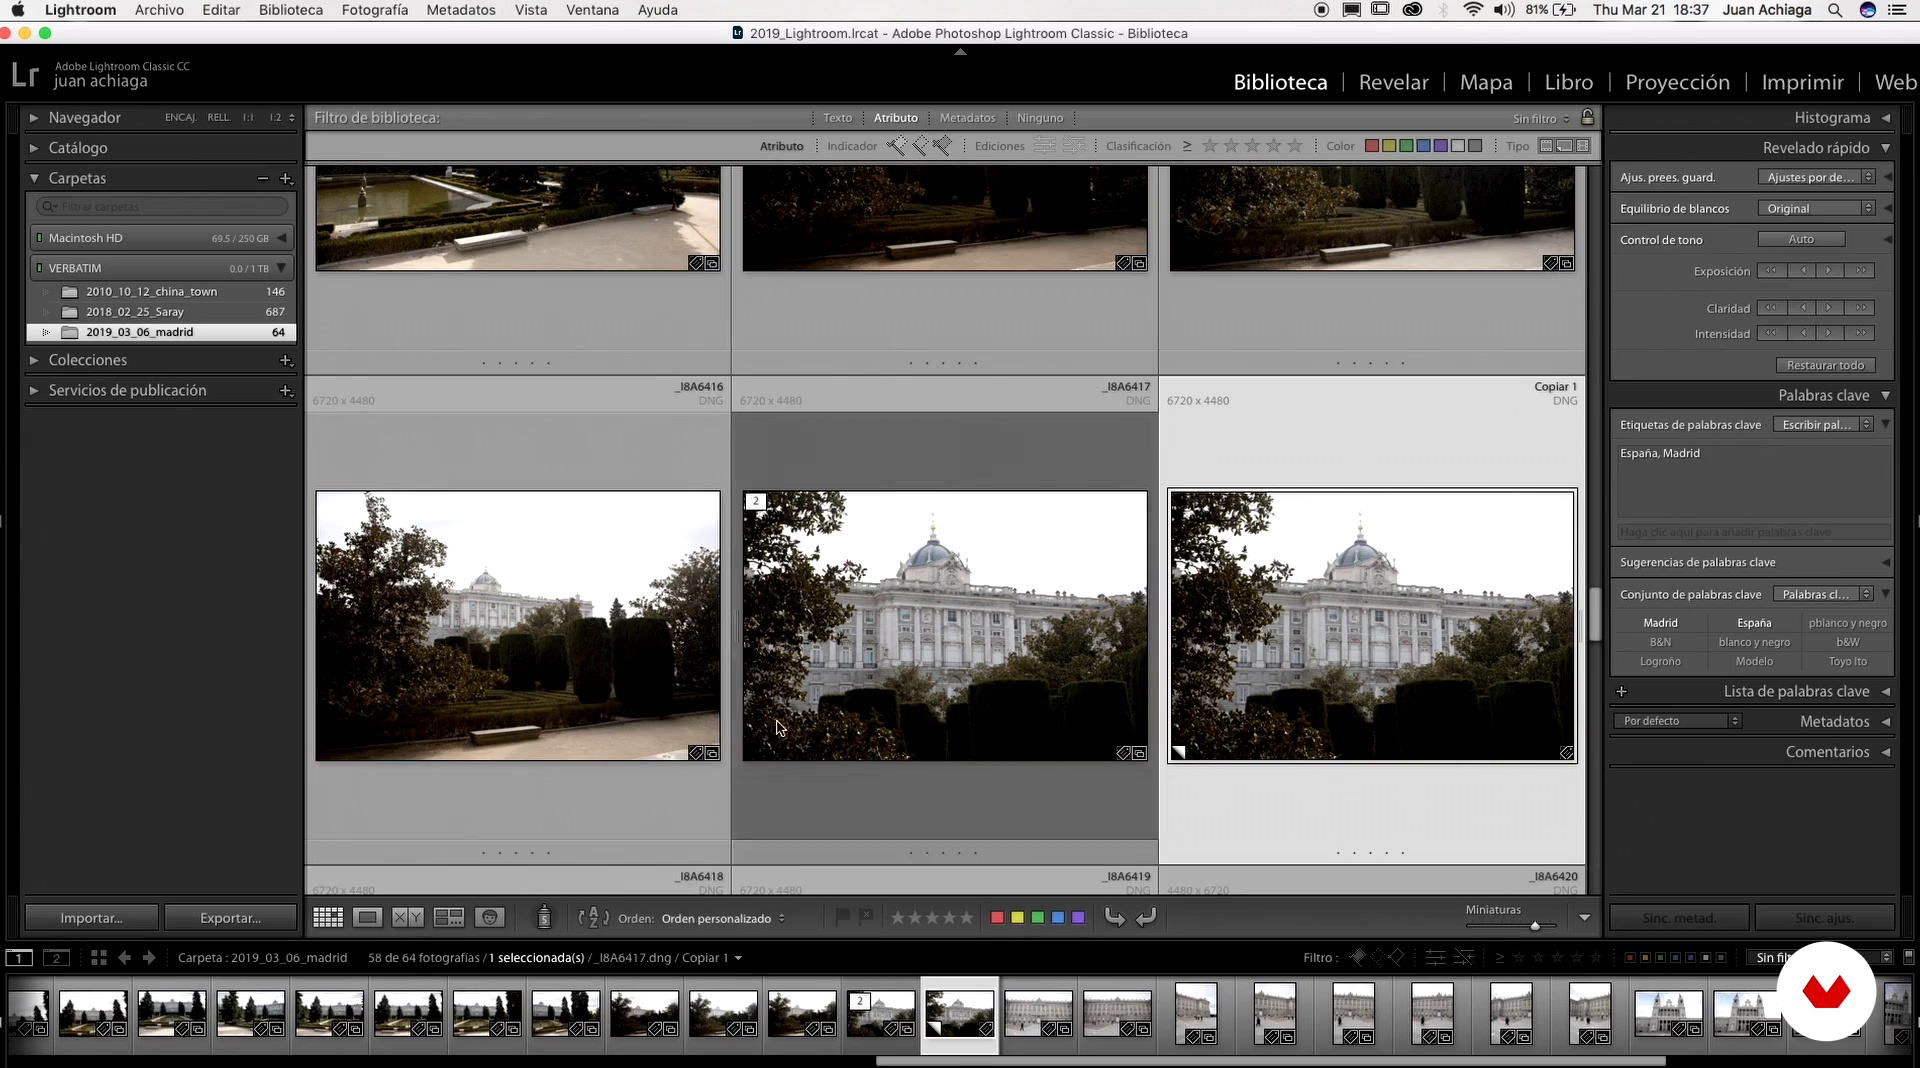
Task: Filter by master photos type icon
Action: click(1546, 146)
